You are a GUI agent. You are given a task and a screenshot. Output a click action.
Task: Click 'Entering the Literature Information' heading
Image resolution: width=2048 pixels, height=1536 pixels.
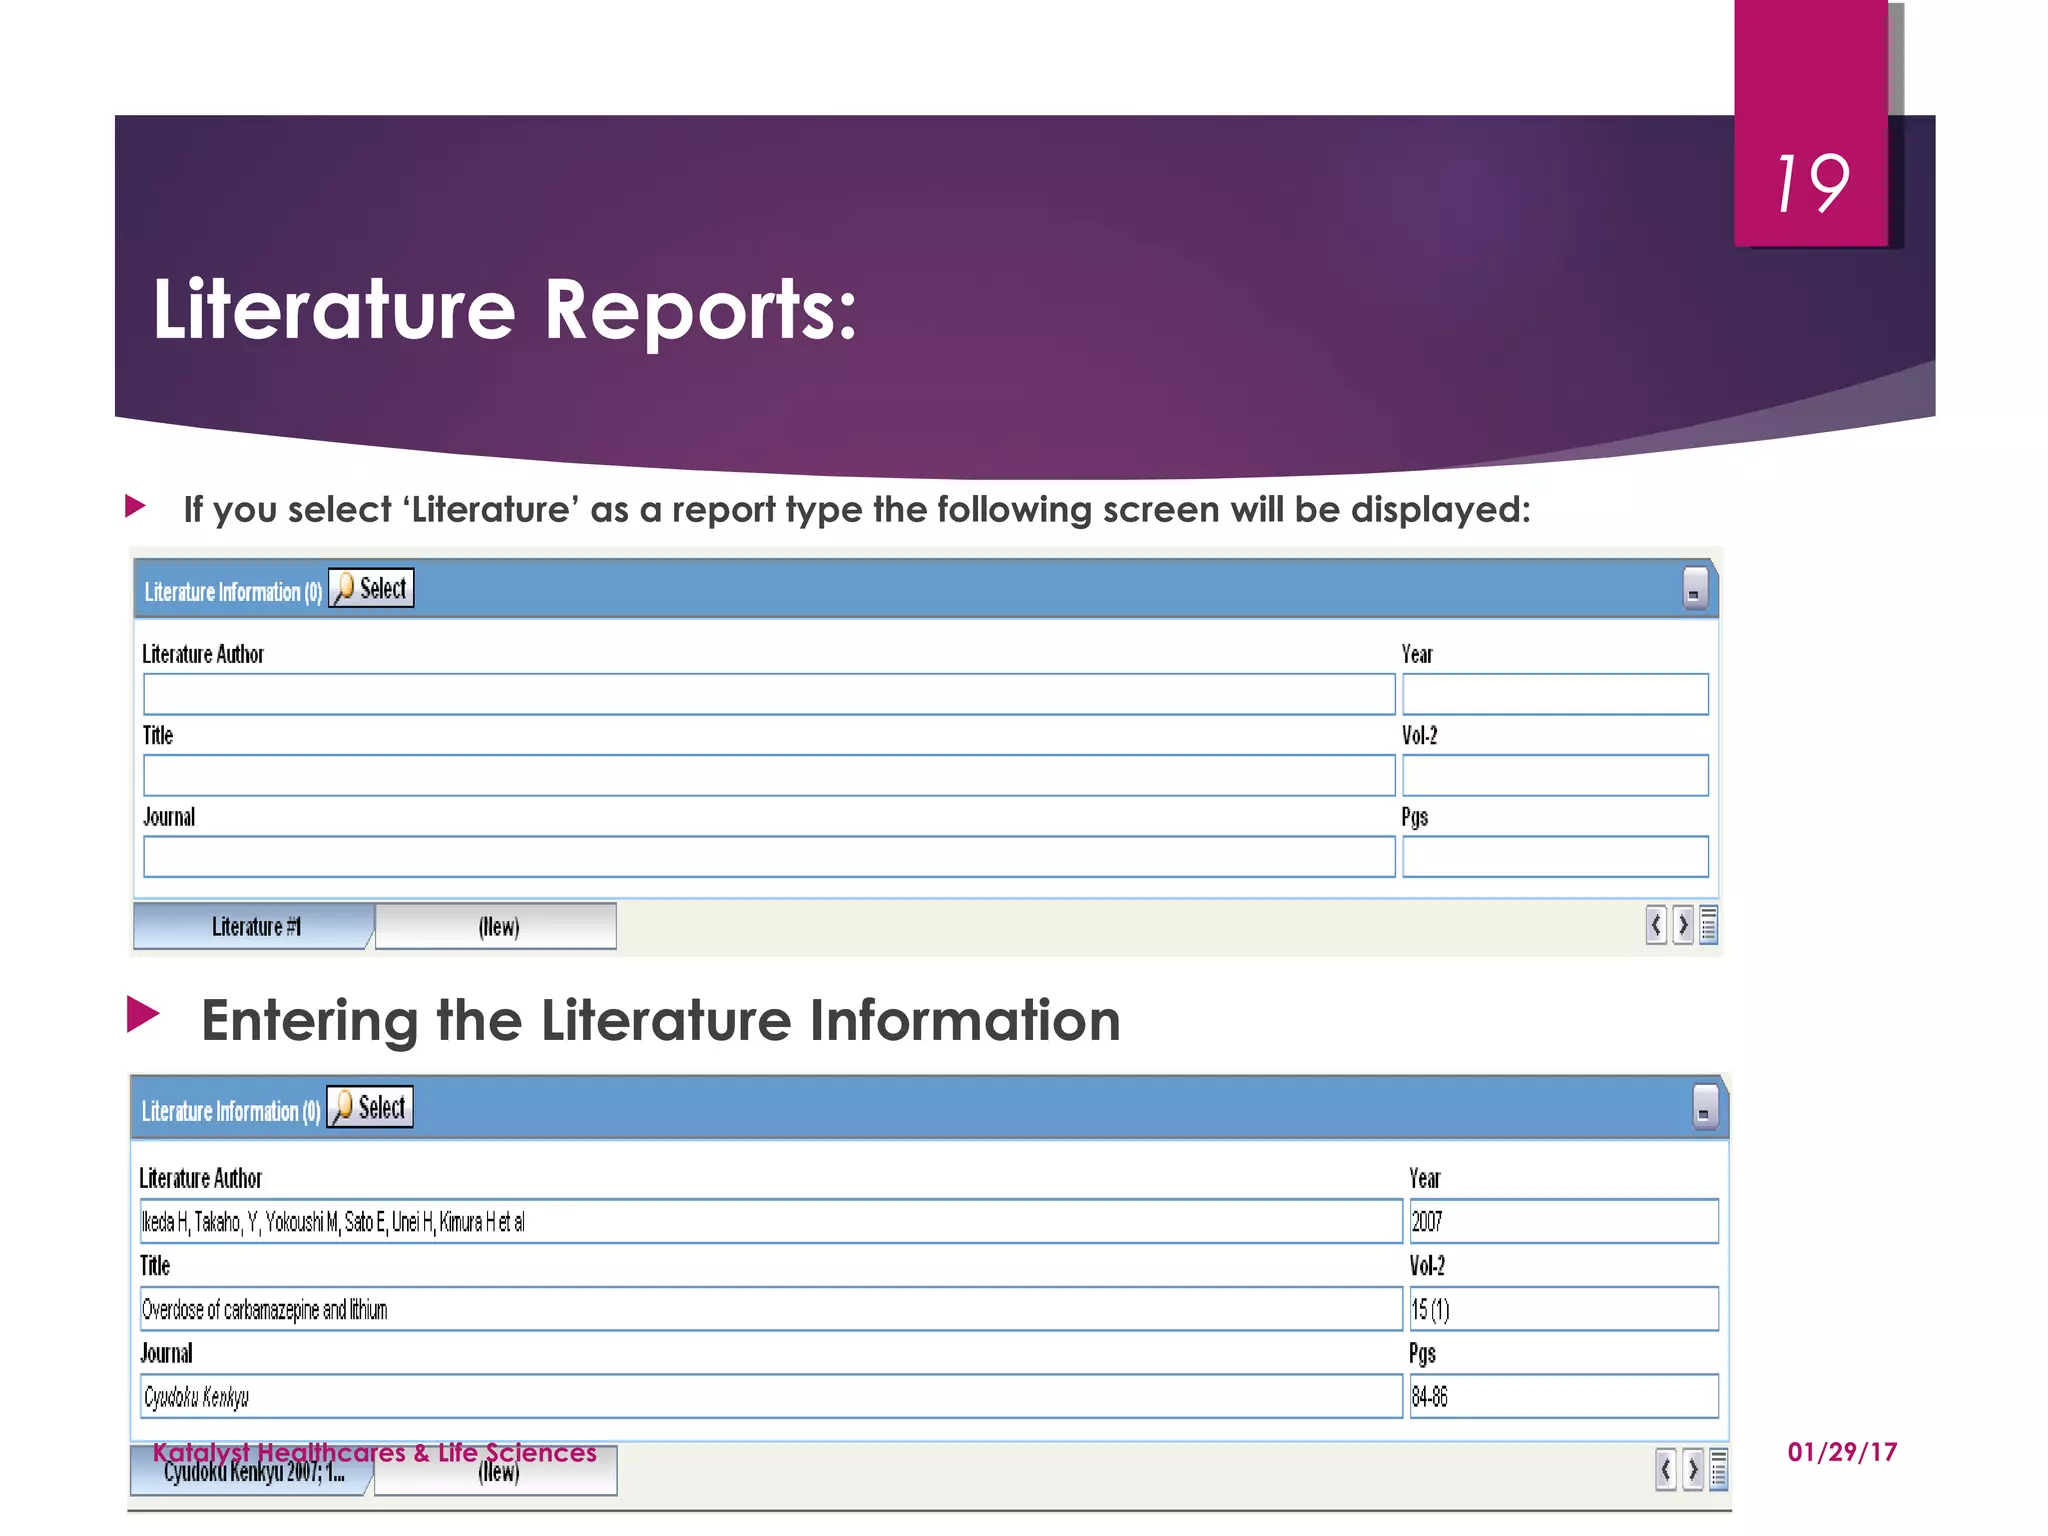pos(661,1020)
